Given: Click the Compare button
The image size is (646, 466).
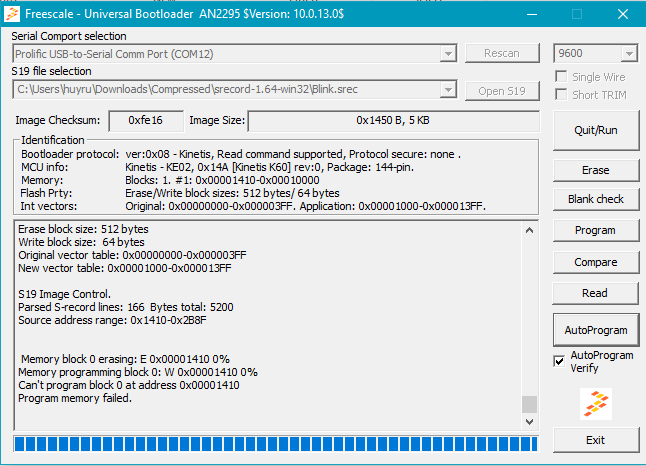Looking at the screenshot, I should click(596, 262).
